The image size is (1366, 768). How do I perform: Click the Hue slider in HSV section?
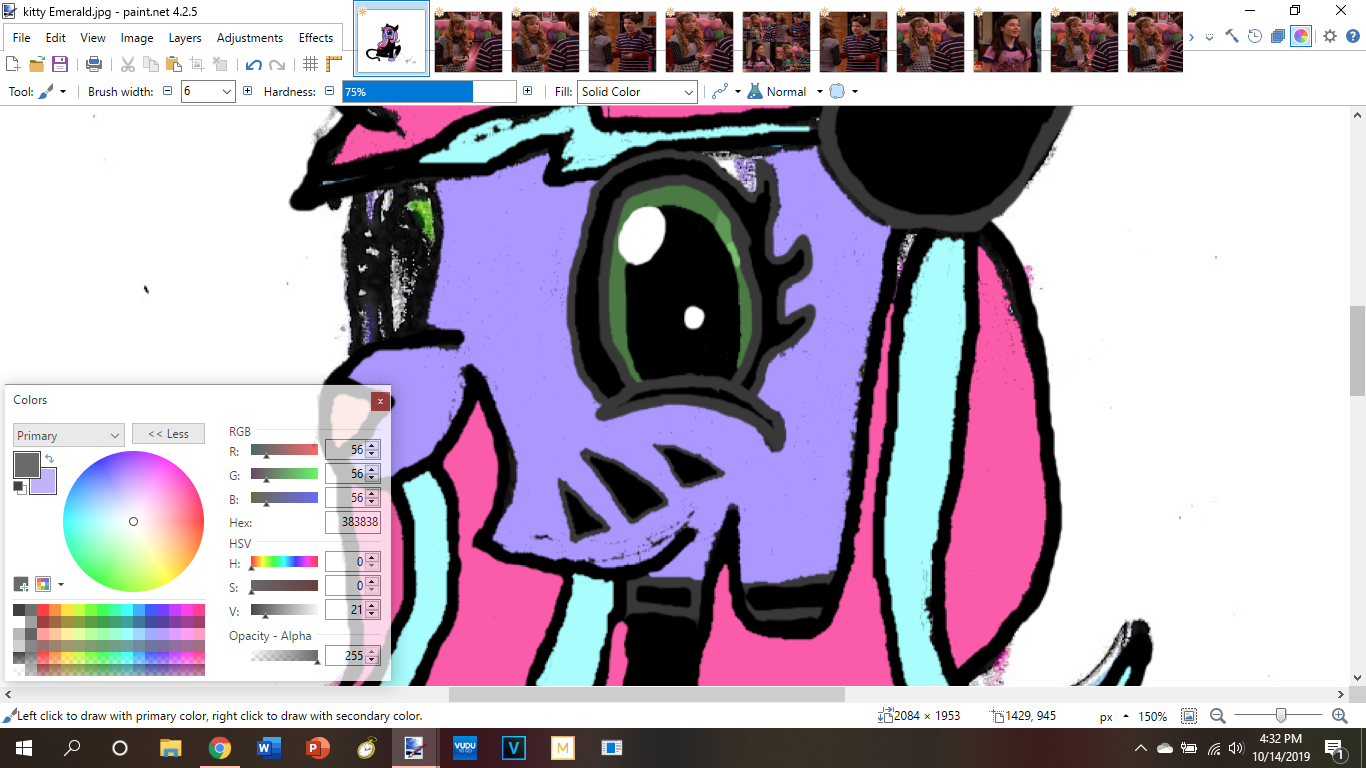[x=284, y=562]
